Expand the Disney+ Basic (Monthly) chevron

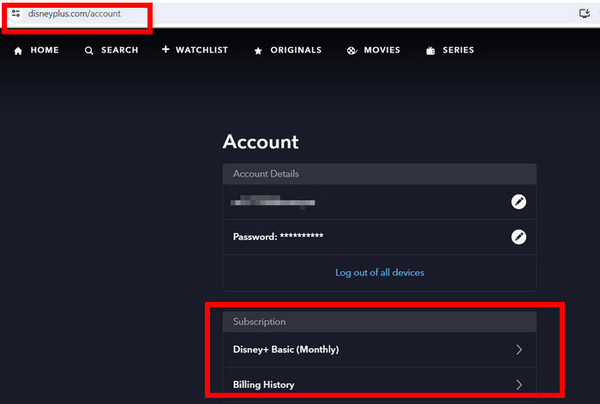click(x=519, y=350)
